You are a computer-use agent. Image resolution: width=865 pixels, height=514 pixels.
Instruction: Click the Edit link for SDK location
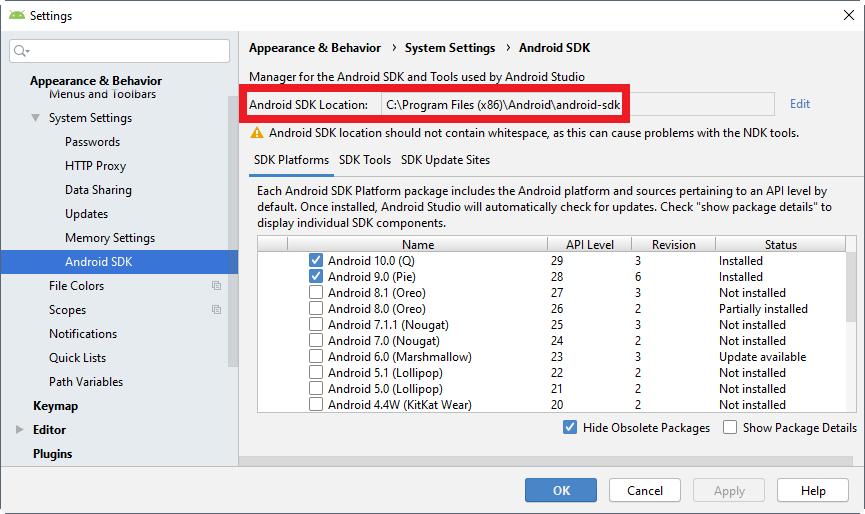pyautogui.click(x=799, y=104)
